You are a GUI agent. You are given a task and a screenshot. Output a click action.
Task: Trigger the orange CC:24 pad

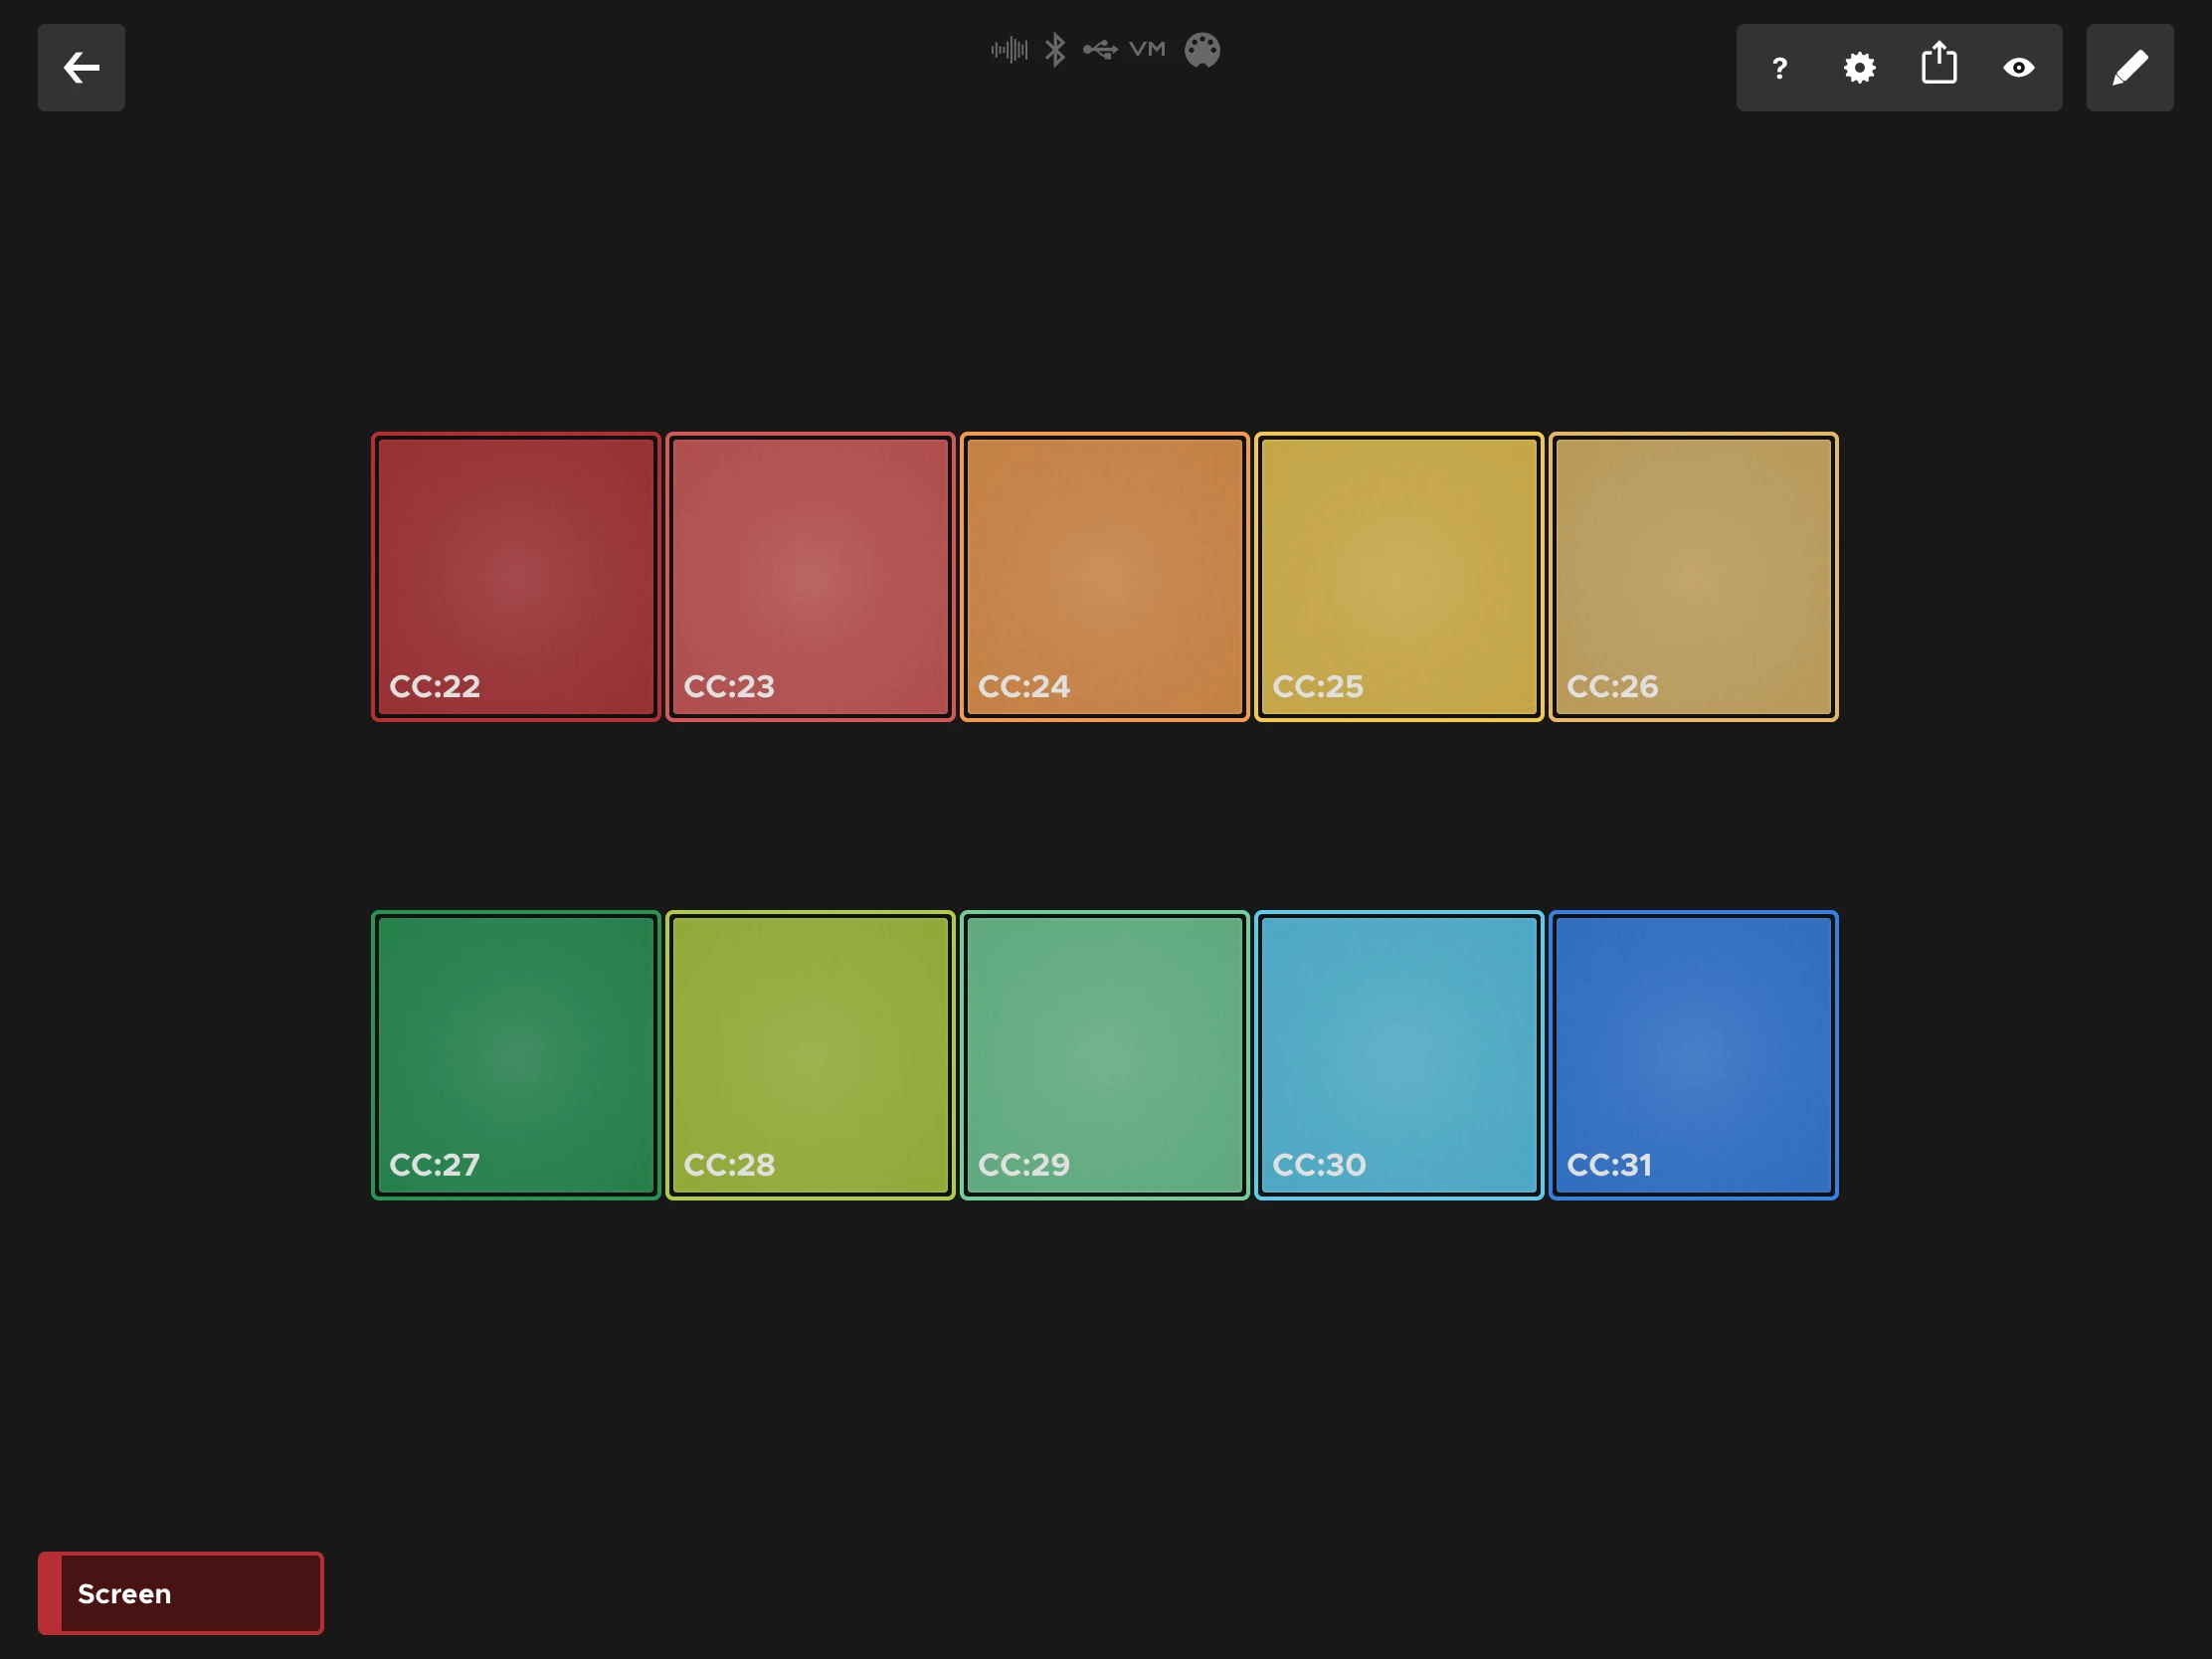(1105, 577)
